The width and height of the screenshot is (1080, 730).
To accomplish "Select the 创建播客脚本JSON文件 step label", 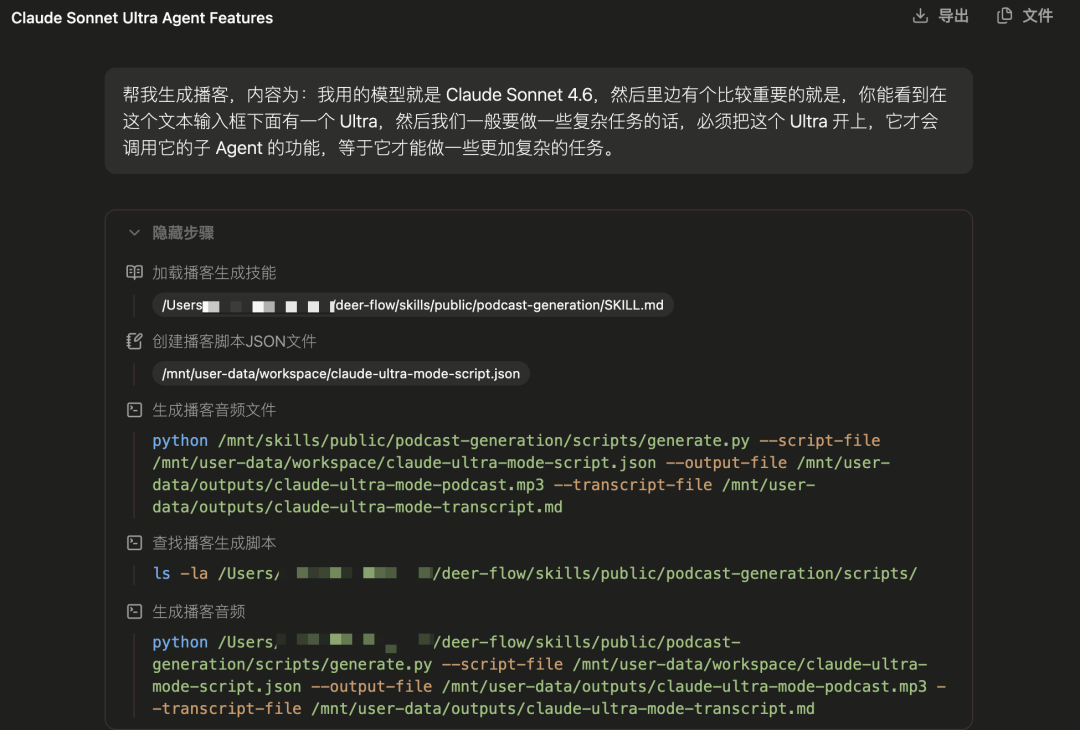I will click(x=234, y=341).
